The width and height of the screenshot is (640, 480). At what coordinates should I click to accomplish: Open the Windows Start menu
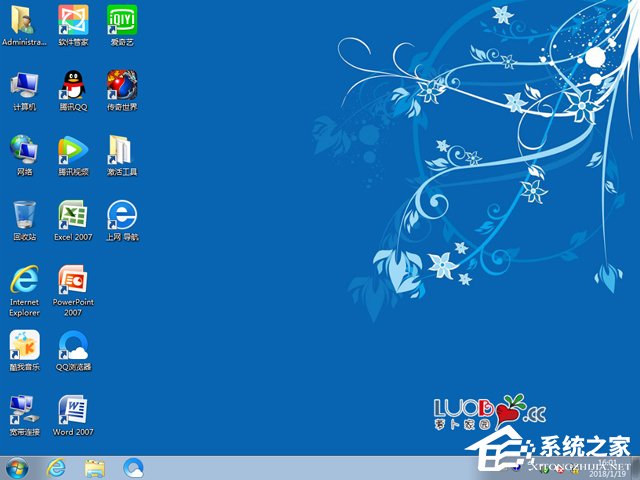click(17, 467)
